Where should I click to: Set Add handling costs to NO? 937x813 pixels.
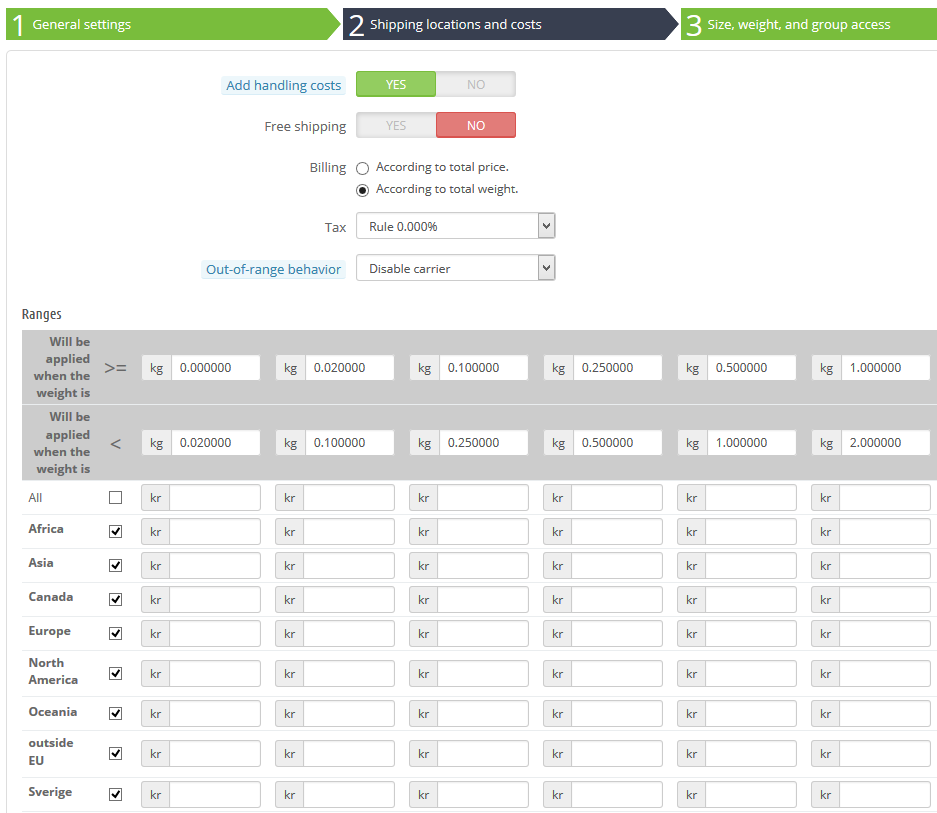tap(476, 84)
